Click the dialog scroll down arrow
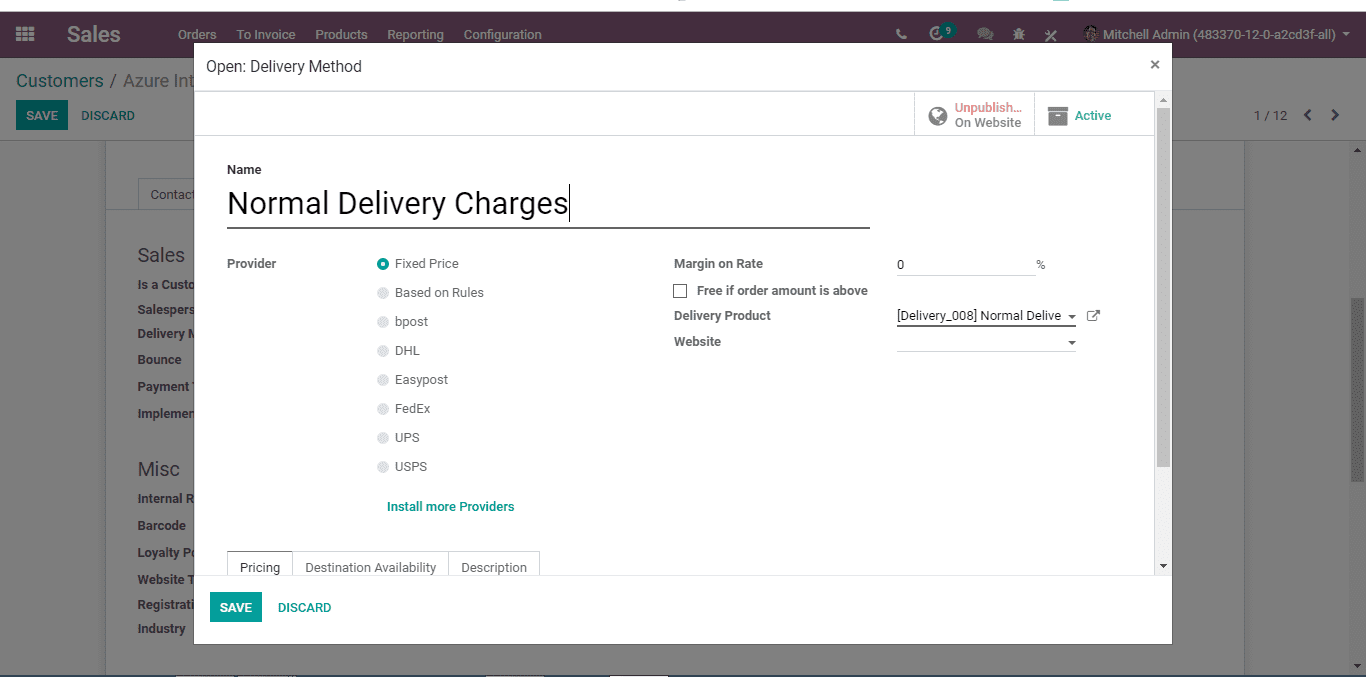 tap(1163, 566)
